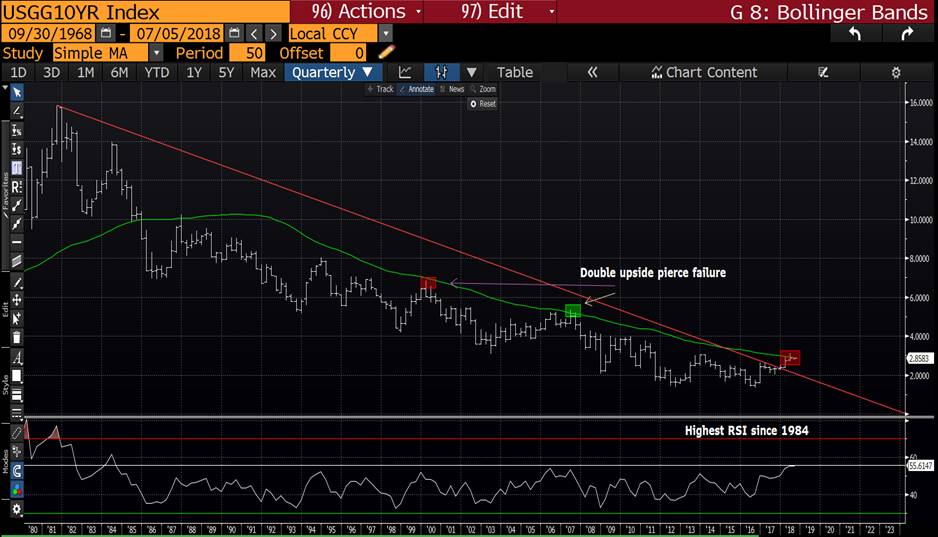This screenshot has width=938, height=537.
Task: Click the Chart Content button
Action: coord(704,72)
